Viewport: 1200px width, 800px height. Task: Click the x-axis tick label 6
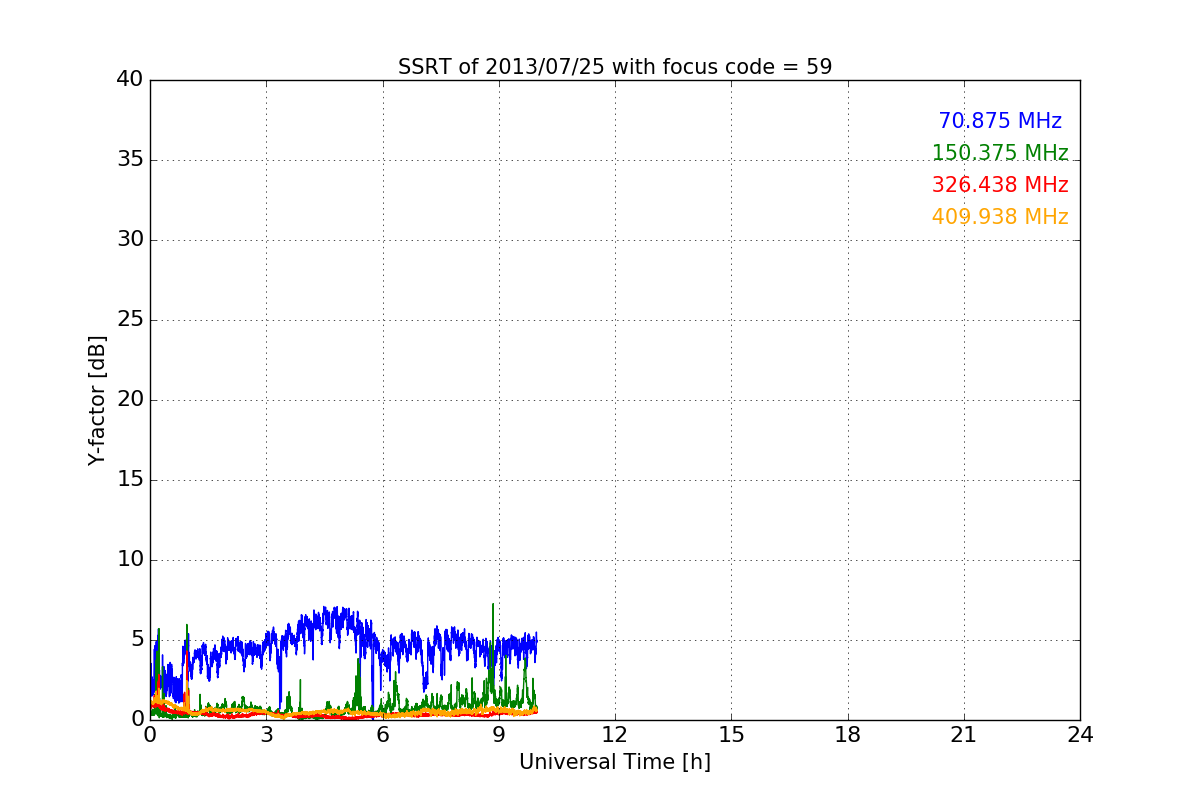point(383,734)
